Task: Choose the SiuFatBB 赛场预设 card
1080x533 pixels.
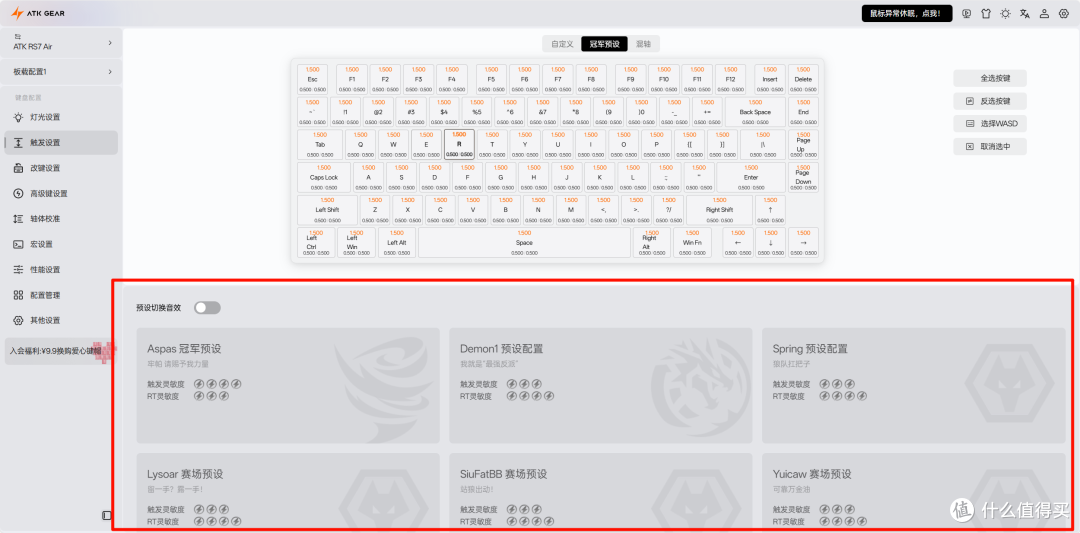Action: pos(601,492)
